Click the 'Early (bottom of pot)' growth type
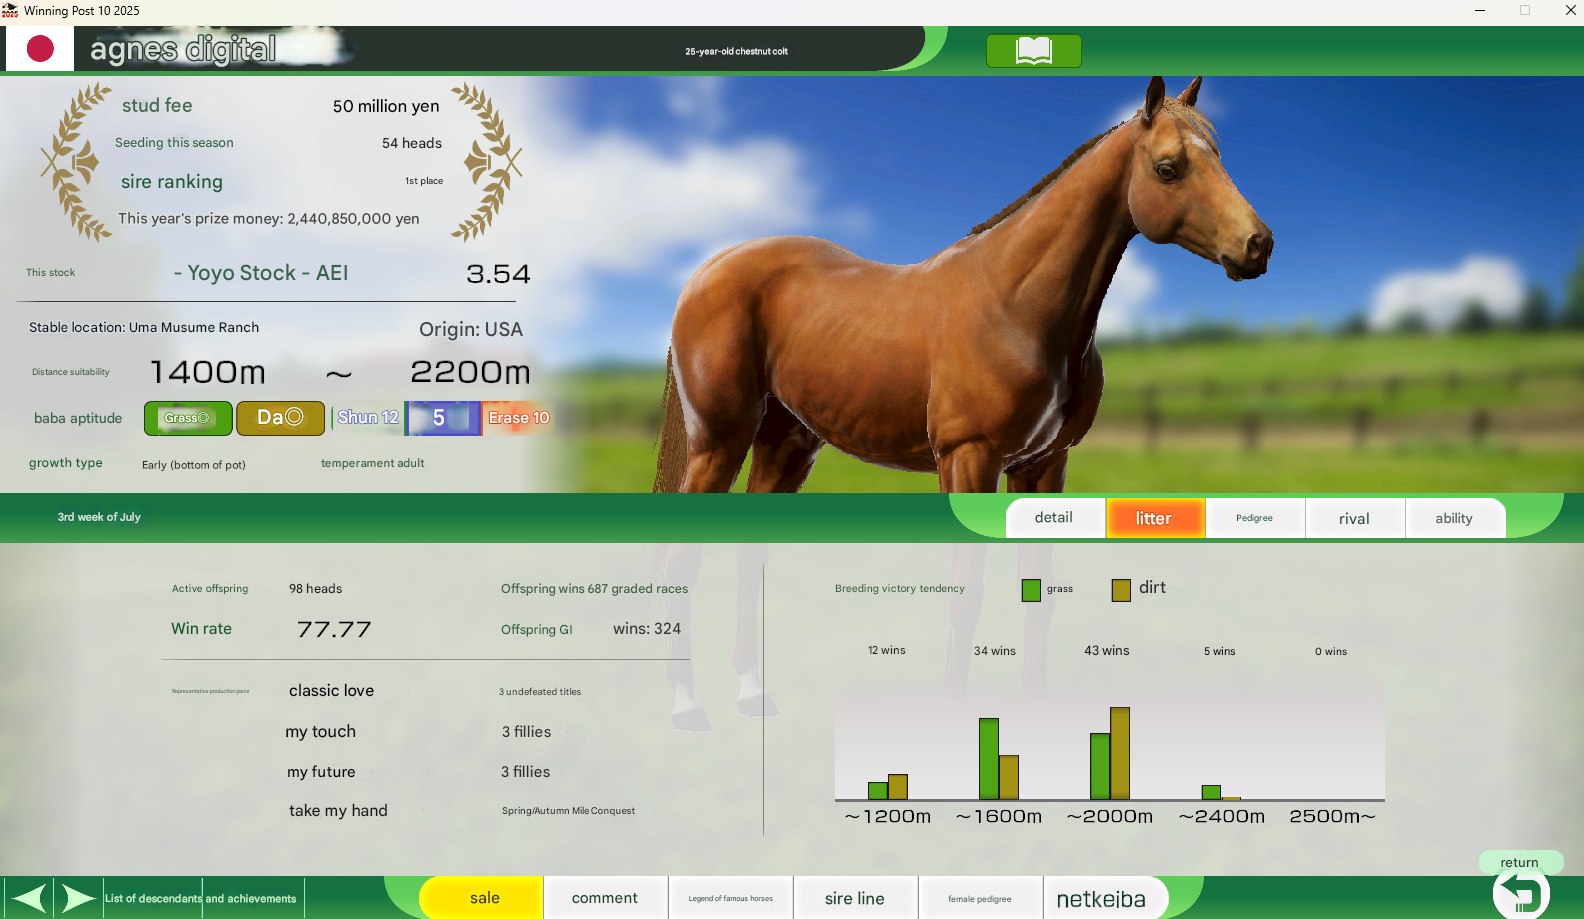Image resolution: width=1584 pixels, height=919 pixels. (x=194, y=465)
